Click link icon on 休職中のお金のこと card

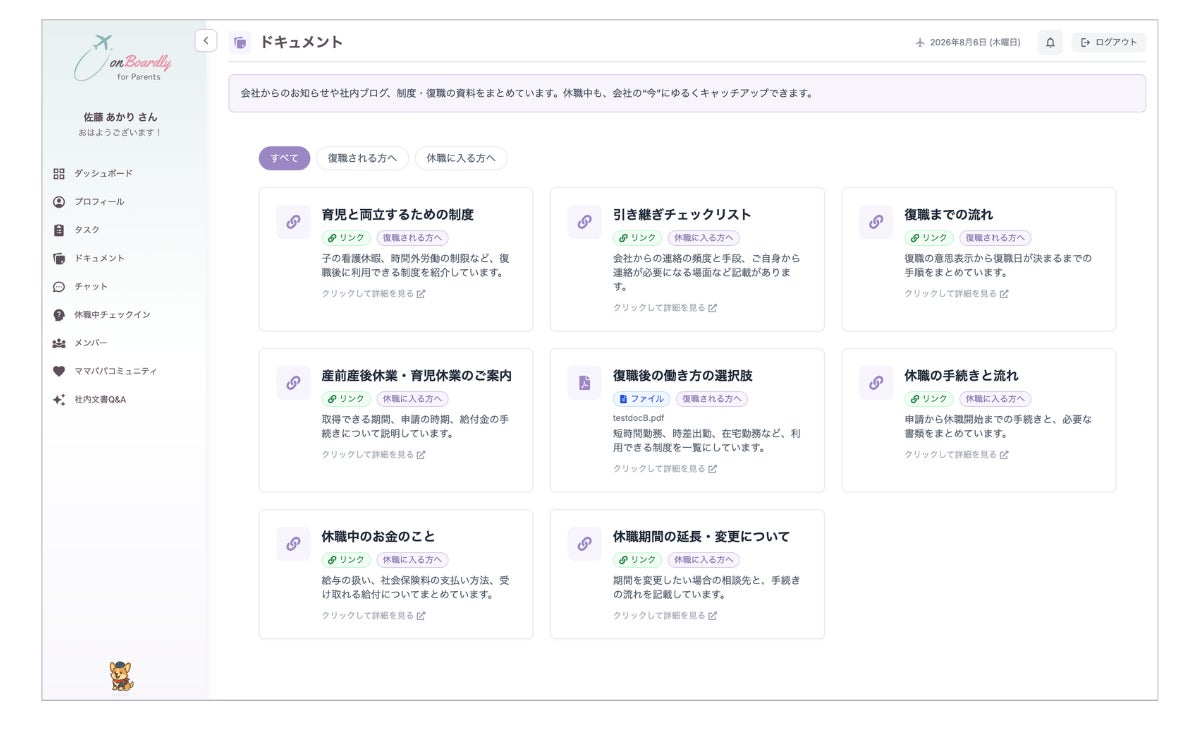(x=293, y=544)
